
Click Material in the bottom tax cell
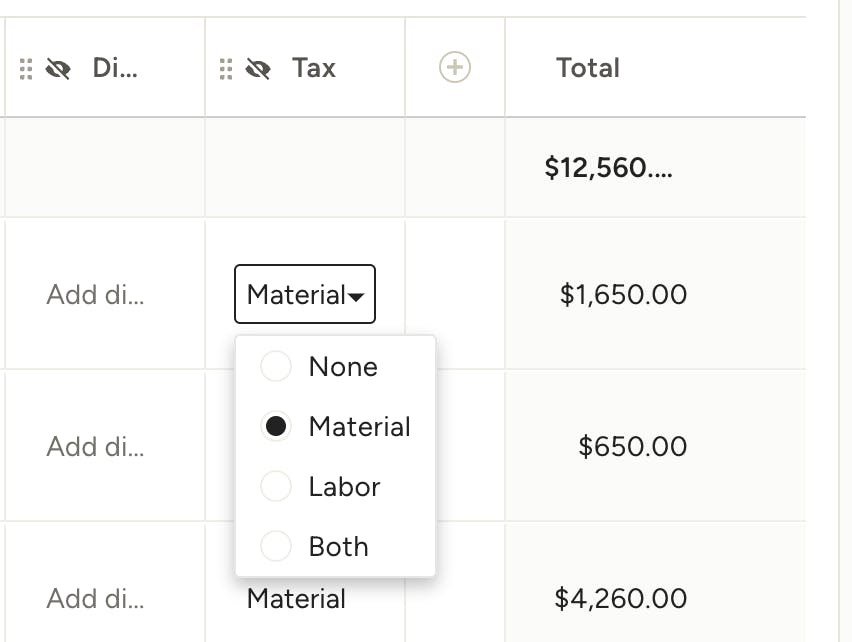[295, 598]
